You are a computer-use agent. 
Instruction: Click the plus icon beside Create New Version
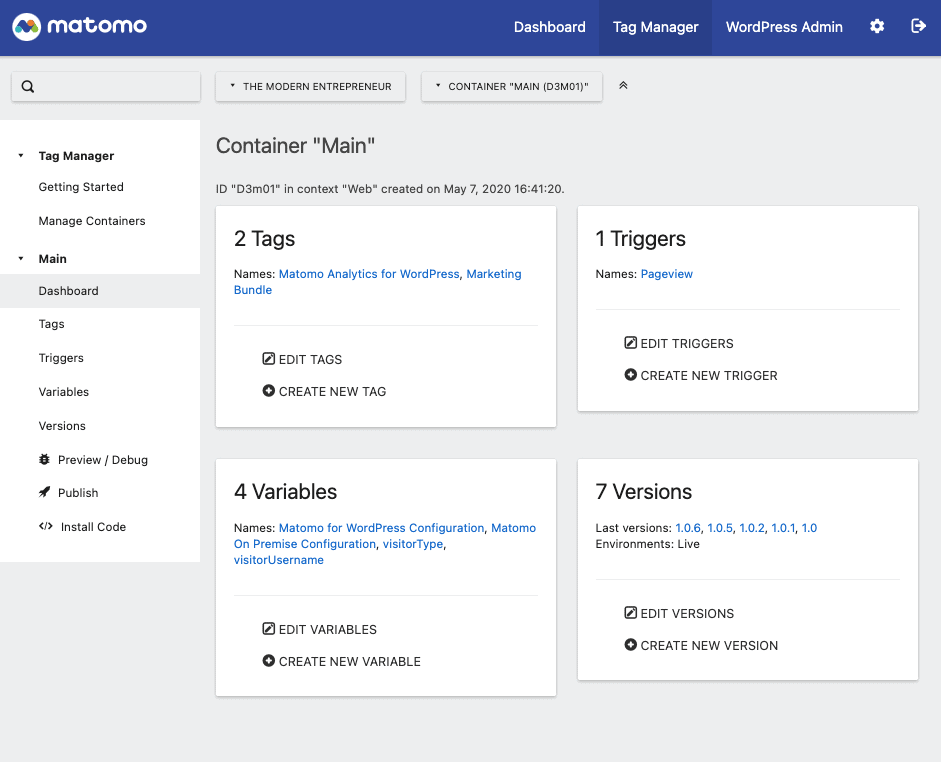pyautogui.click(x=630, y=644)
